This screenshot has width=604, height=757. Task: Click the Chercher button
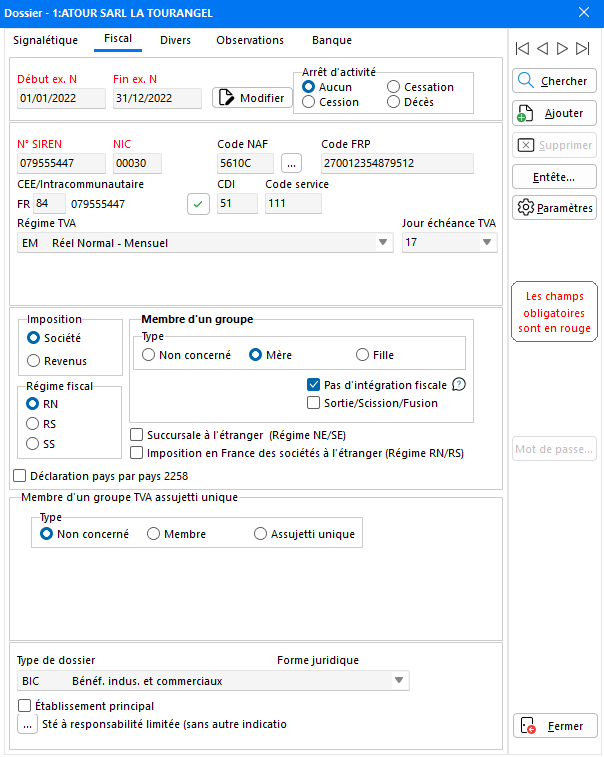[554, 81]
